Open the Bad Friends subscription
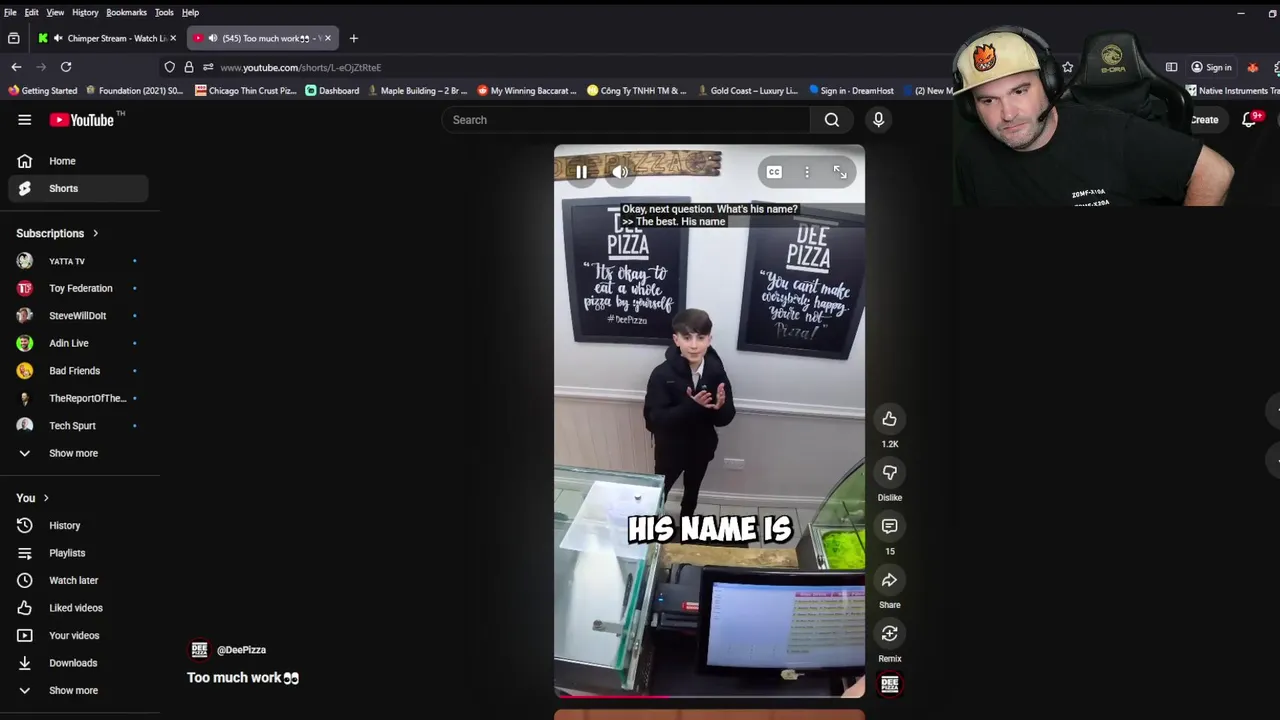 [78, 371]
